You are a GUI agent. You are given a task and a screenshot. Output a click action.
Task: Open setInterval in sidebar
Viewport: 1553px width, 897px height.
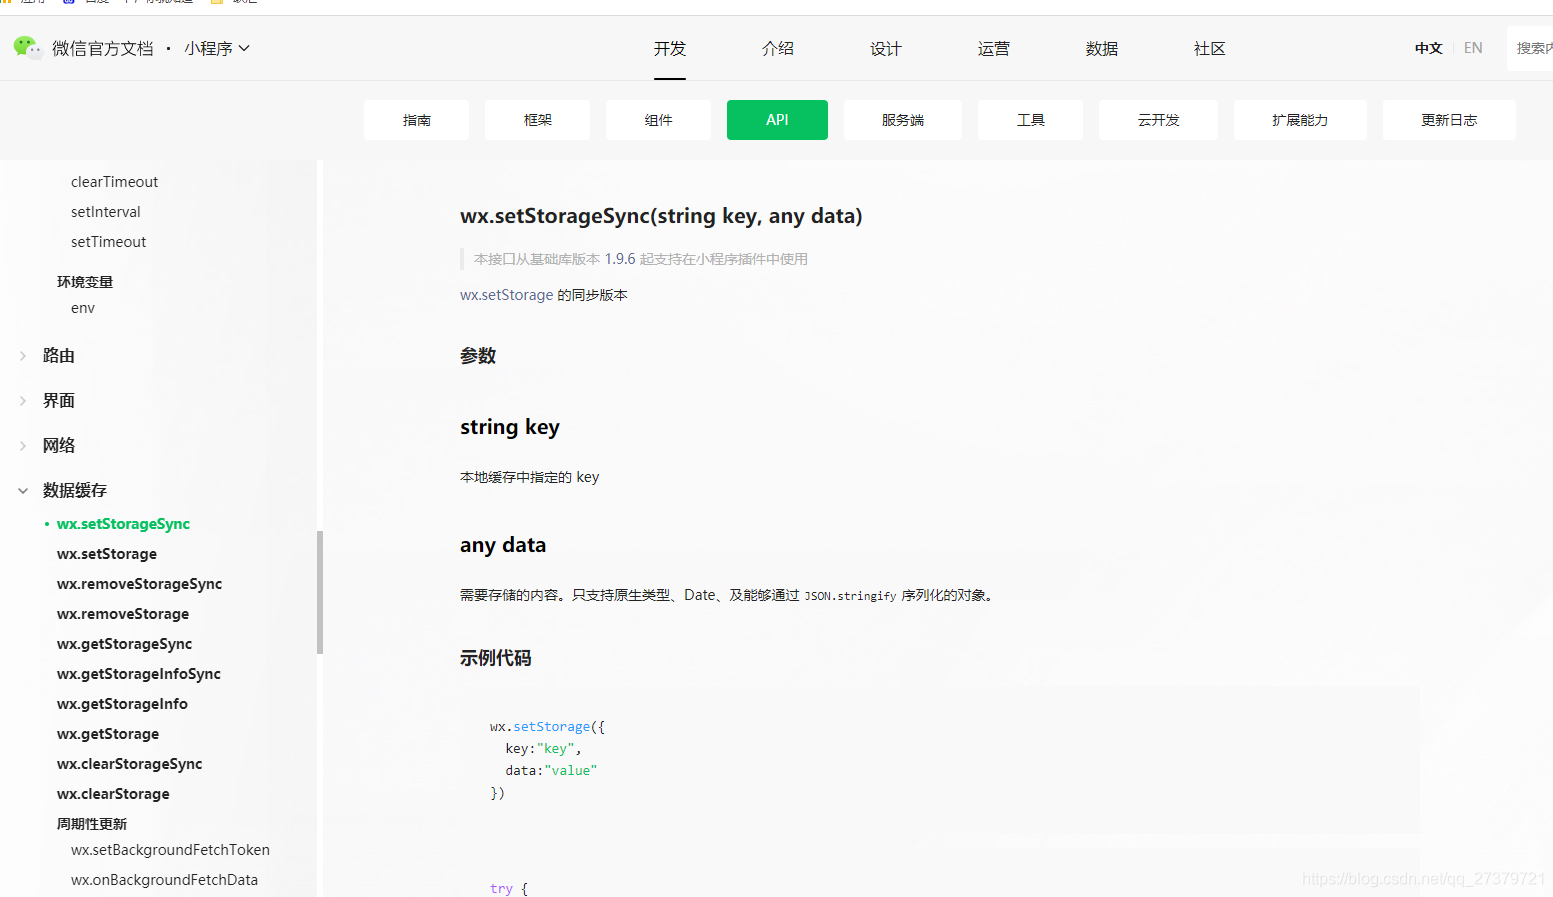click(x=106, y=212)
